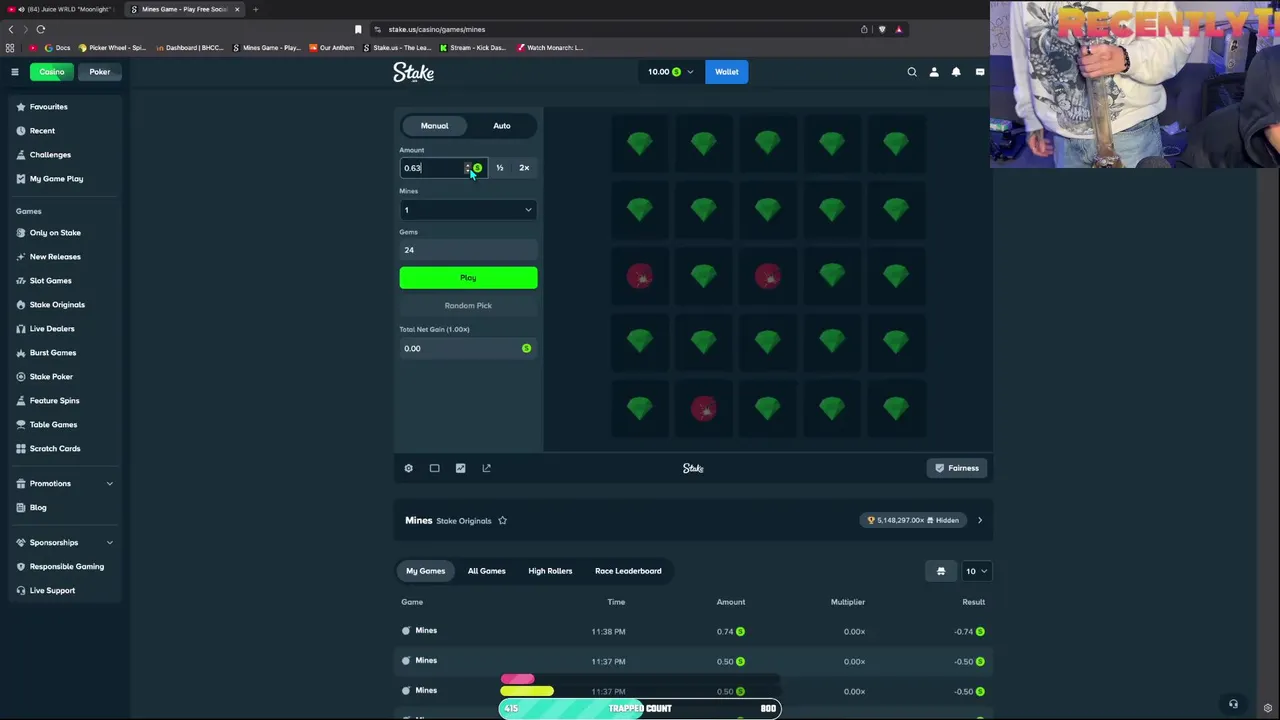Click the address bar URL

[x=437, y=29]
